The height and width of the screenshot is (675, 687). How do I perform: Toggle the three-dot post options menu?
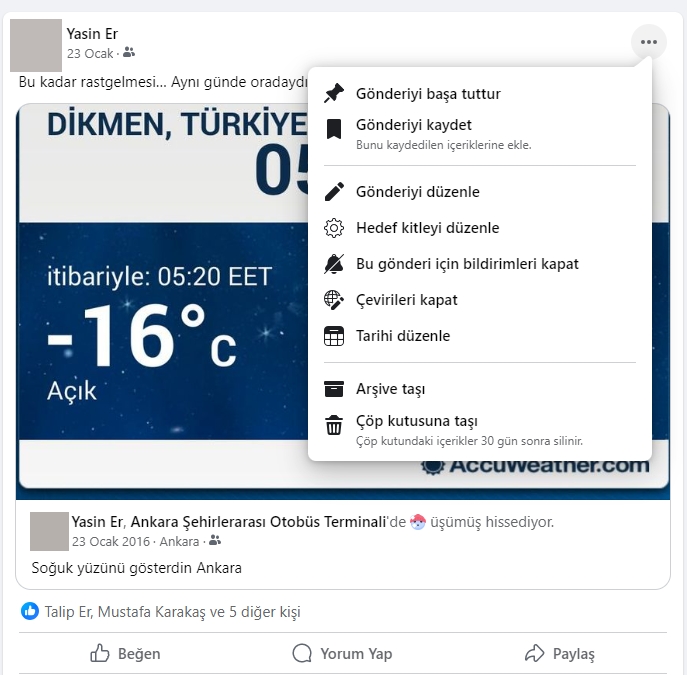pyautogui.click(x=648, y=42)
